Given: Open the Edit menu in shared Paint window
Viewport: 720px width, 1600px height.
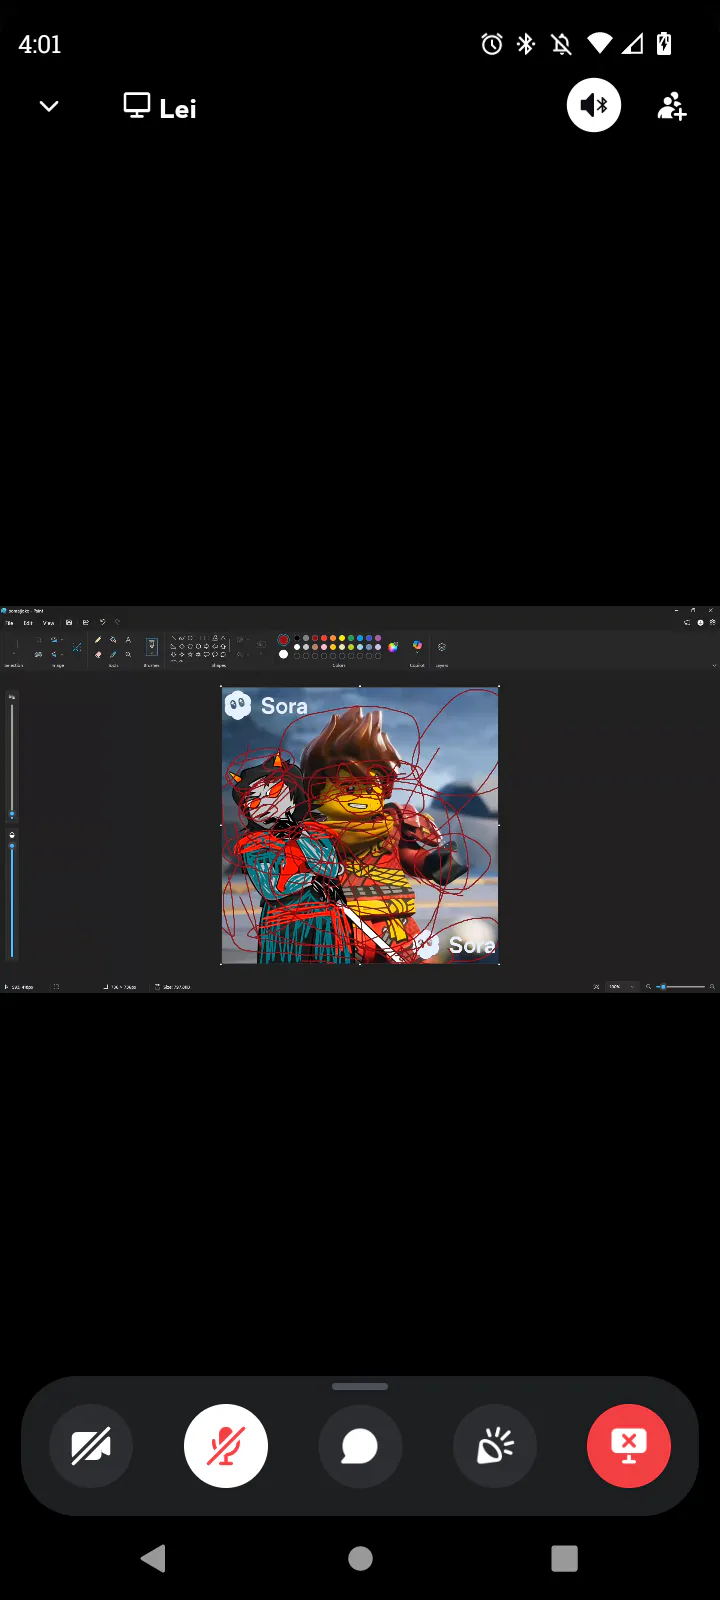Looking at the screenshot, I should (28, 623).
